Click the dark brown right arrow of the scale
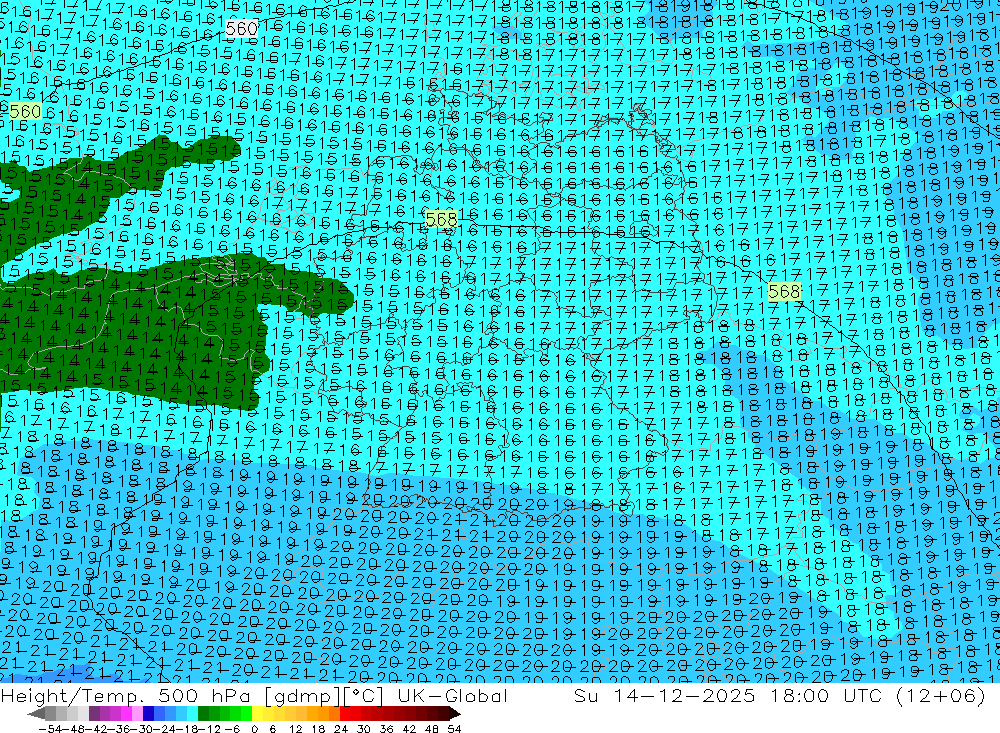This screenshot has width=1000, height=733. (x=455, y=713)
